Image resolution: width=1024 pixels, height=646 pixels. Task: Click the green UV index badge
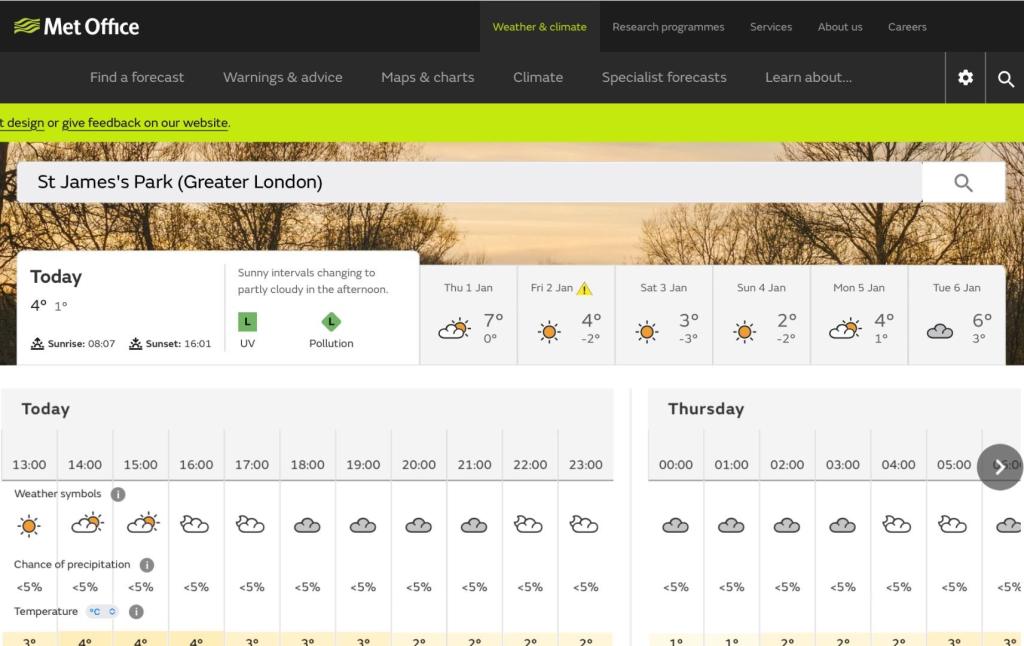pos(247,322)
